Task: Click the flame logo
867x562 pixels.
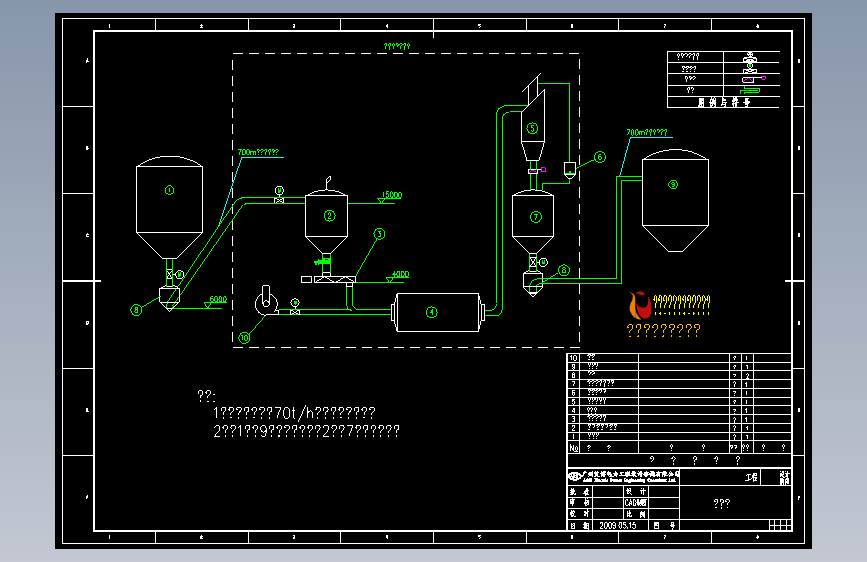Action: pyautogui.click(x=640, y=305)
